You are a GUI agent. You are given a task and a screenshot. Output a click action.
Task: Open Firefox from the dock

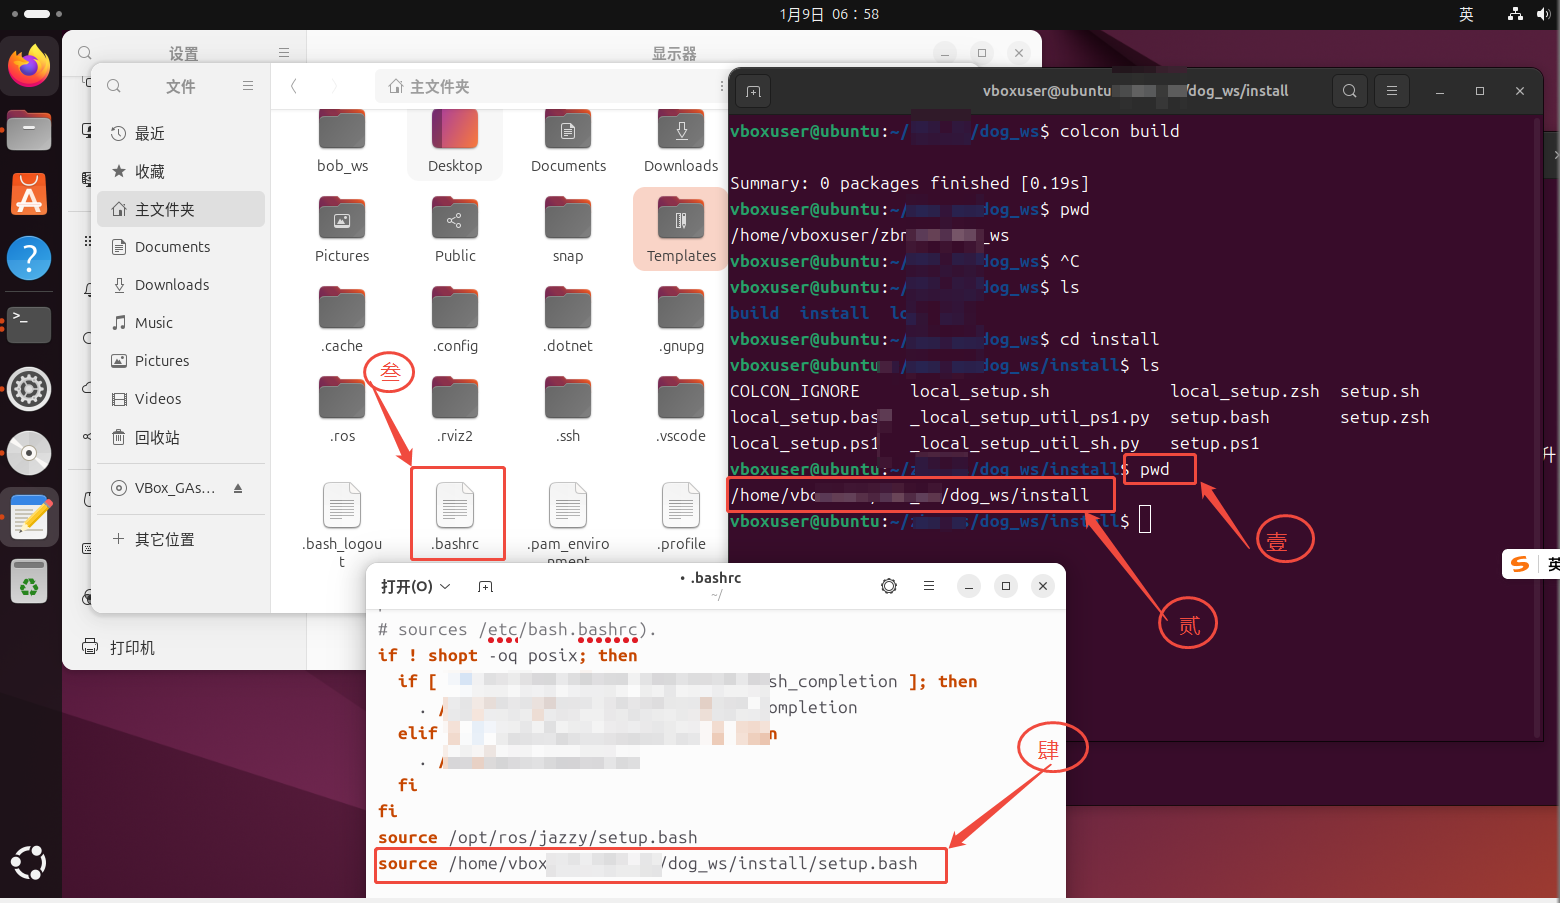[x=29, y=67]
